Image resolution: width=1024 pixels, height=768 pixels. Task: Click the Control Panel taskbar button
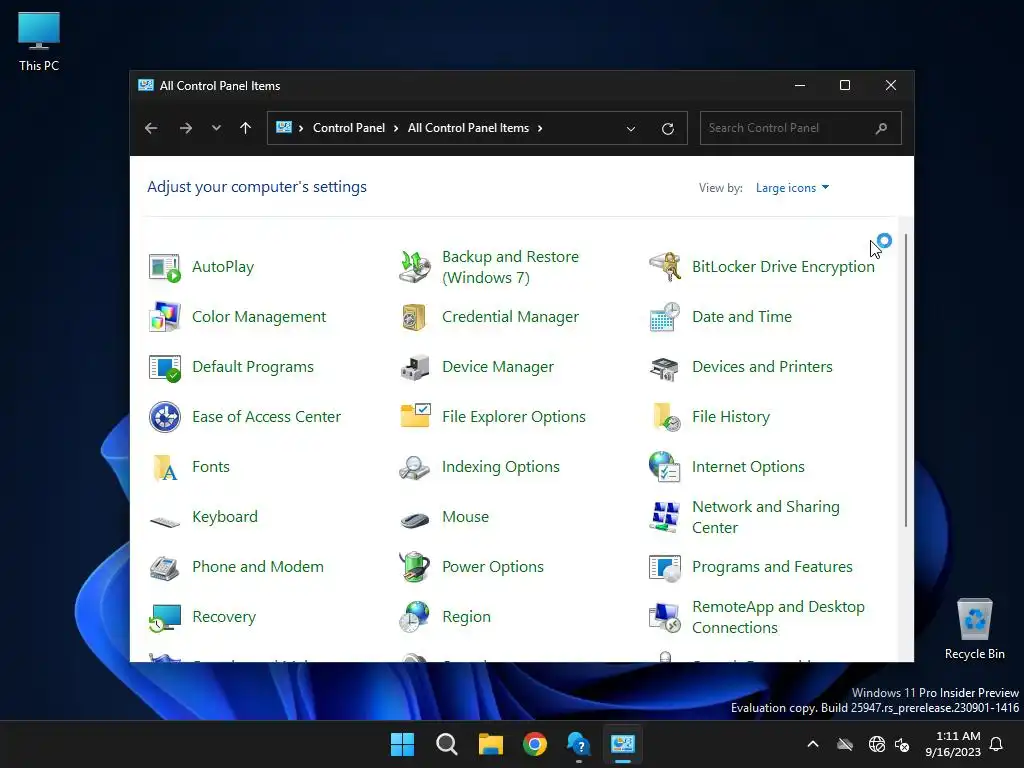(623, 744)
